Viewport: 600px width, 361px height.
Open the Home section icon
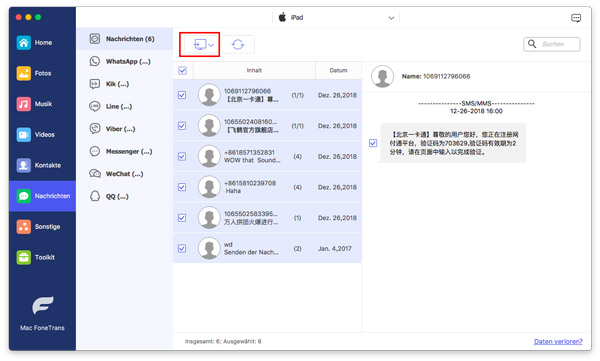tap(24, 42)
